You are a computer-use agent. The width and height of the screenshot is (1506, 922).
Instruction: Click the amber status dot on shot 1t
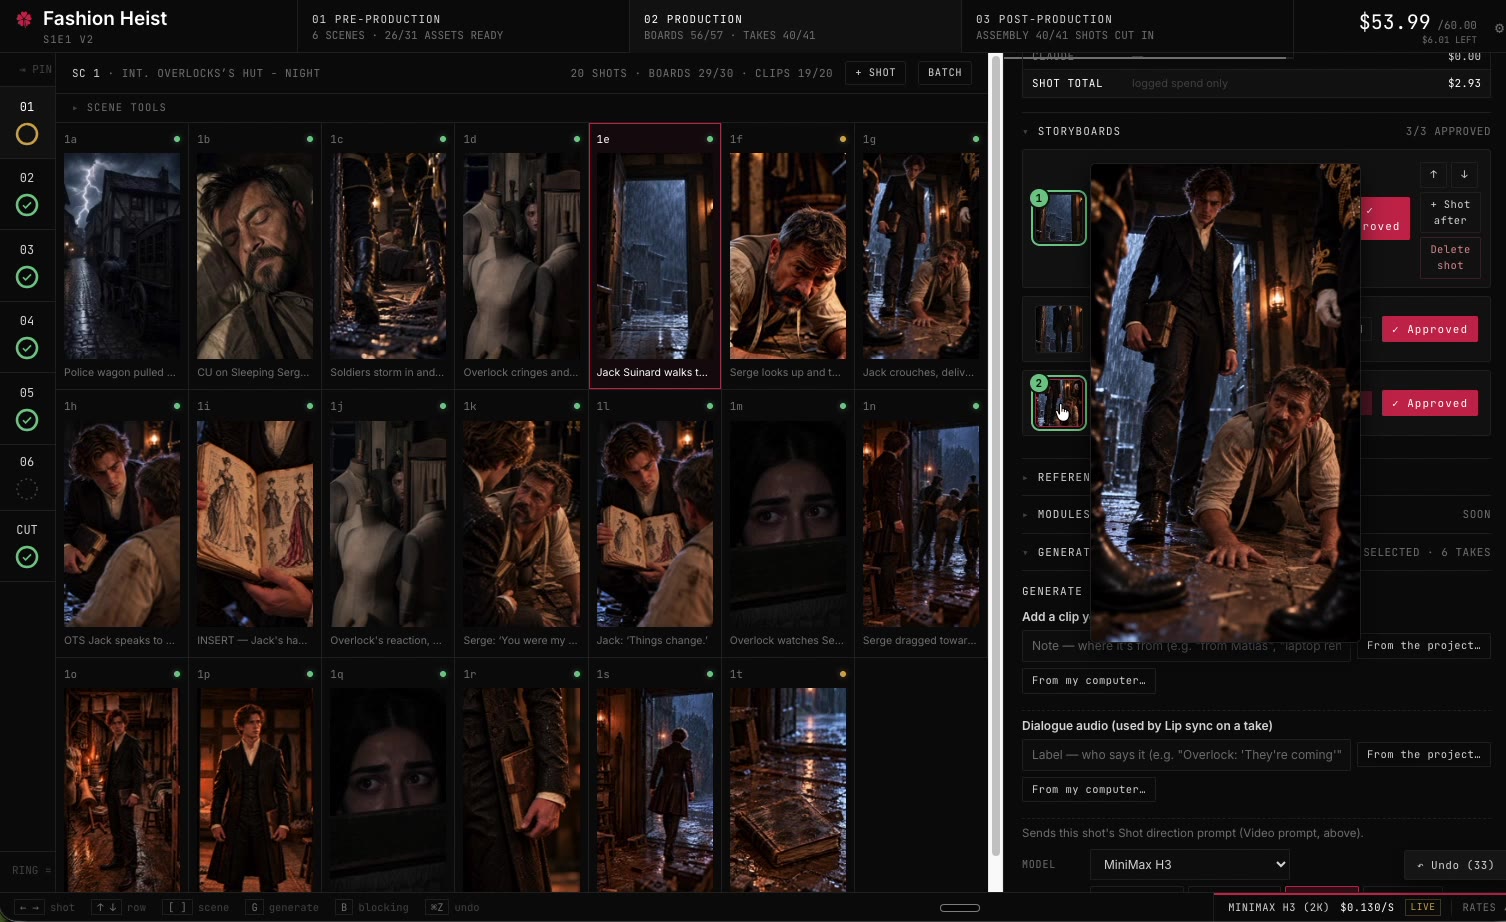click(843, 674)
